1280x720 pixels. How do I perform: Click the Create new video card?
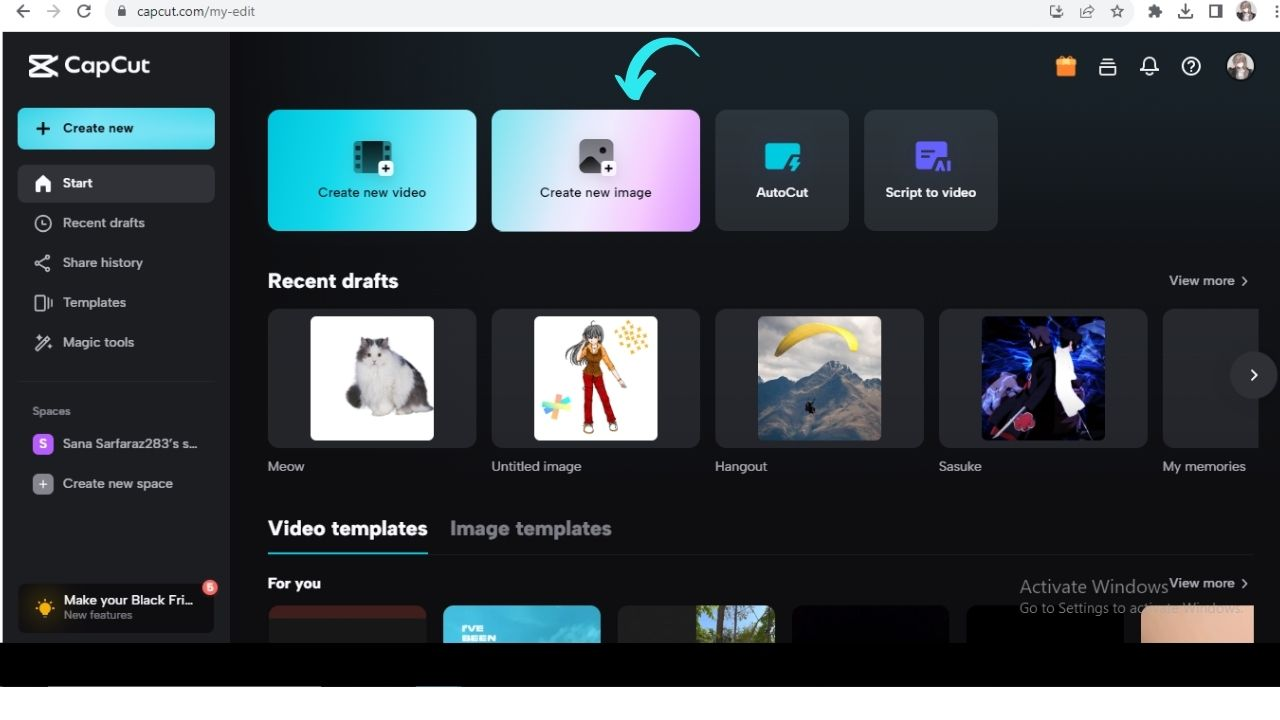point(372,170)
